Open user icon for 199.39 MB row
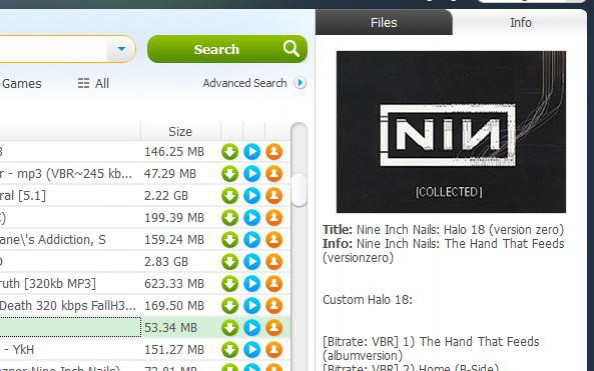This screenshot has width=594, height=371. point(274,218)
